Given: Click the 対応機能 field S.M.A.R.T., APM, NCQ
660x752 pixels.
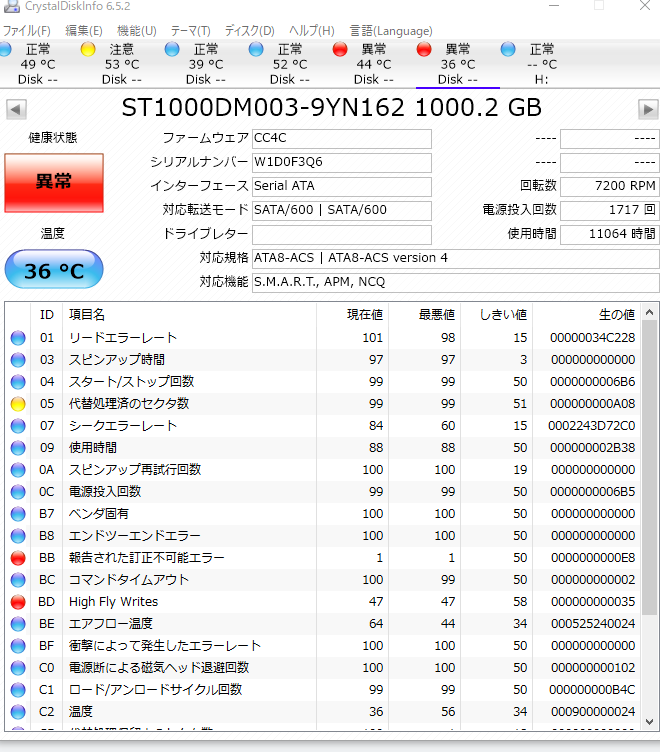Looking at the screenshot, I should coord(456,282).
